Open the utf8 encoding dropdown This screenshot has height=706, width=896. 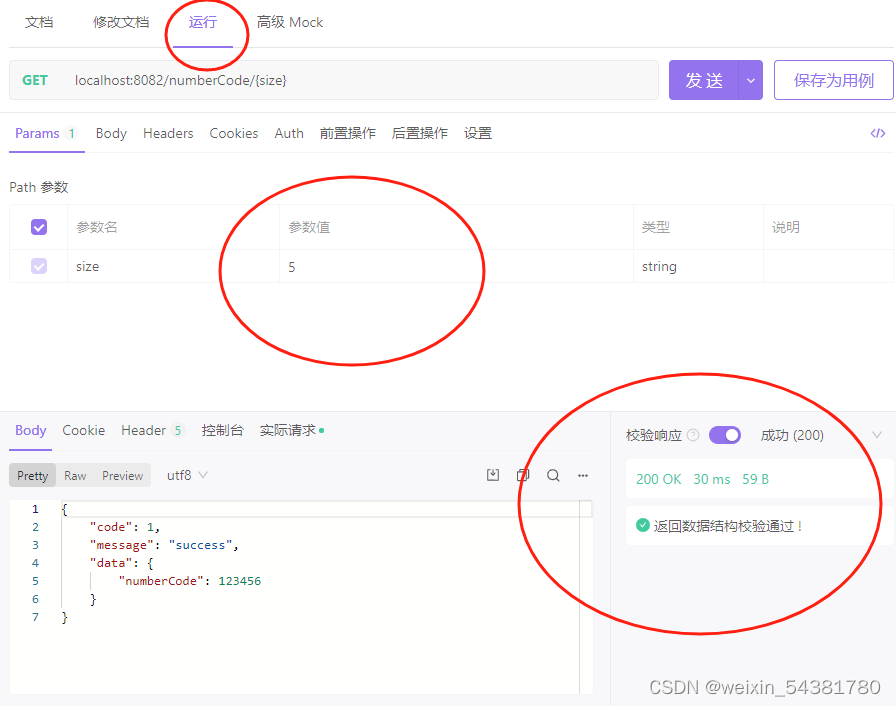186,475
